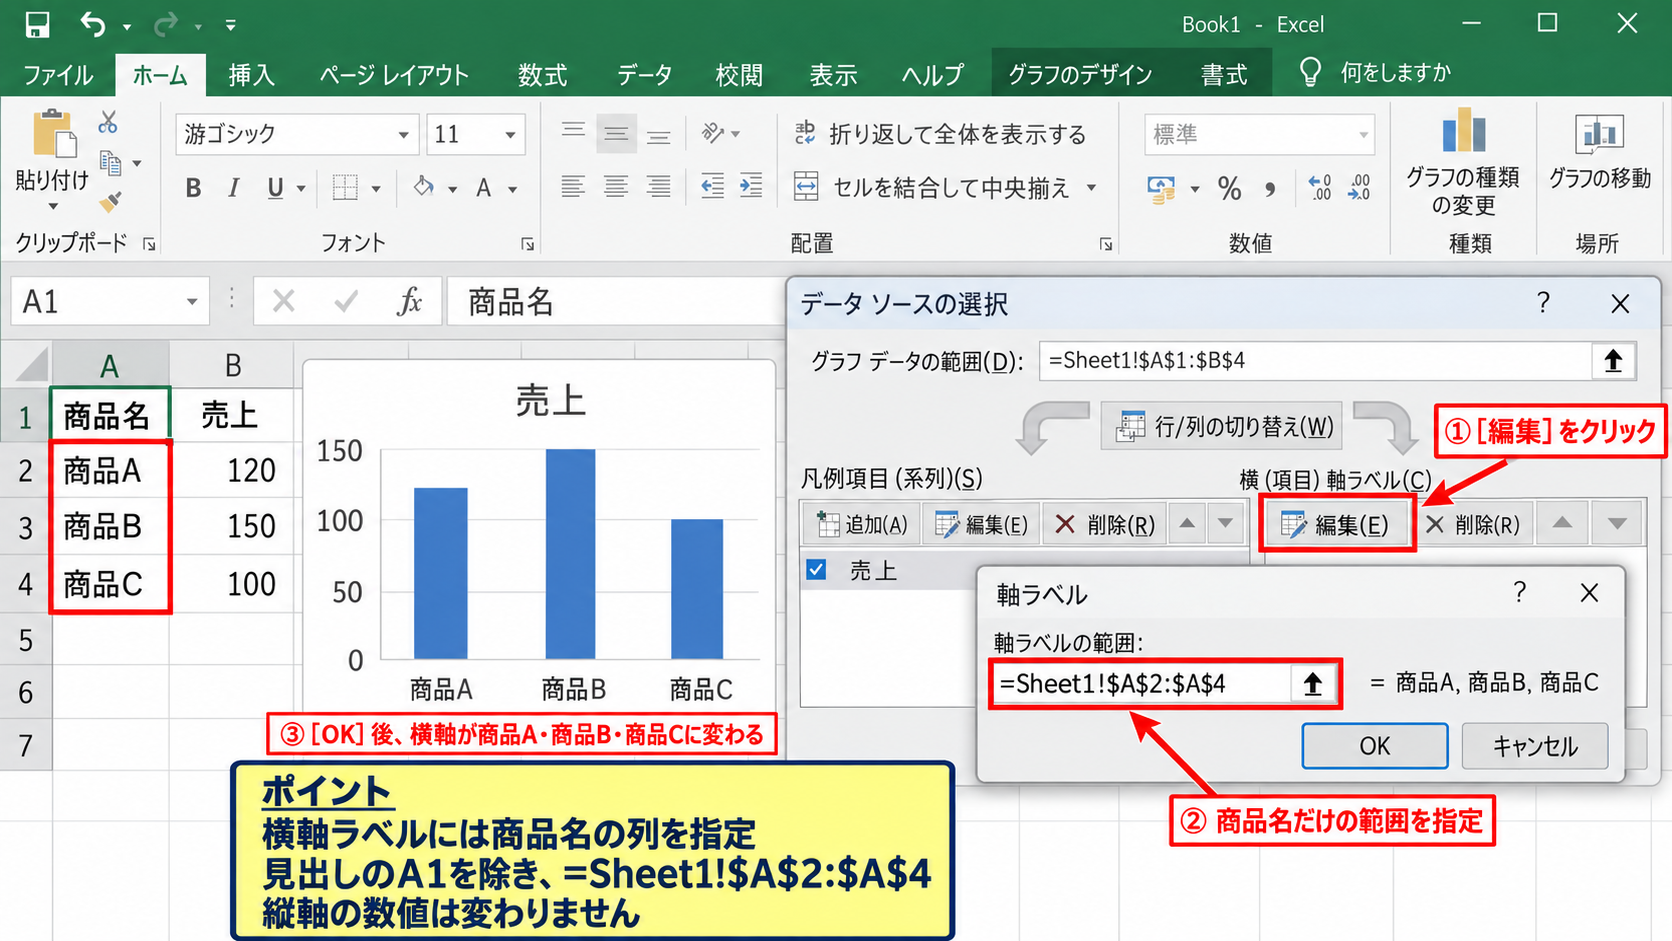The width and height of the screenshot is (1672, 941).
Task: Click 編集(E) under 横軸ラベル
Action: (x=1336, y=524)
